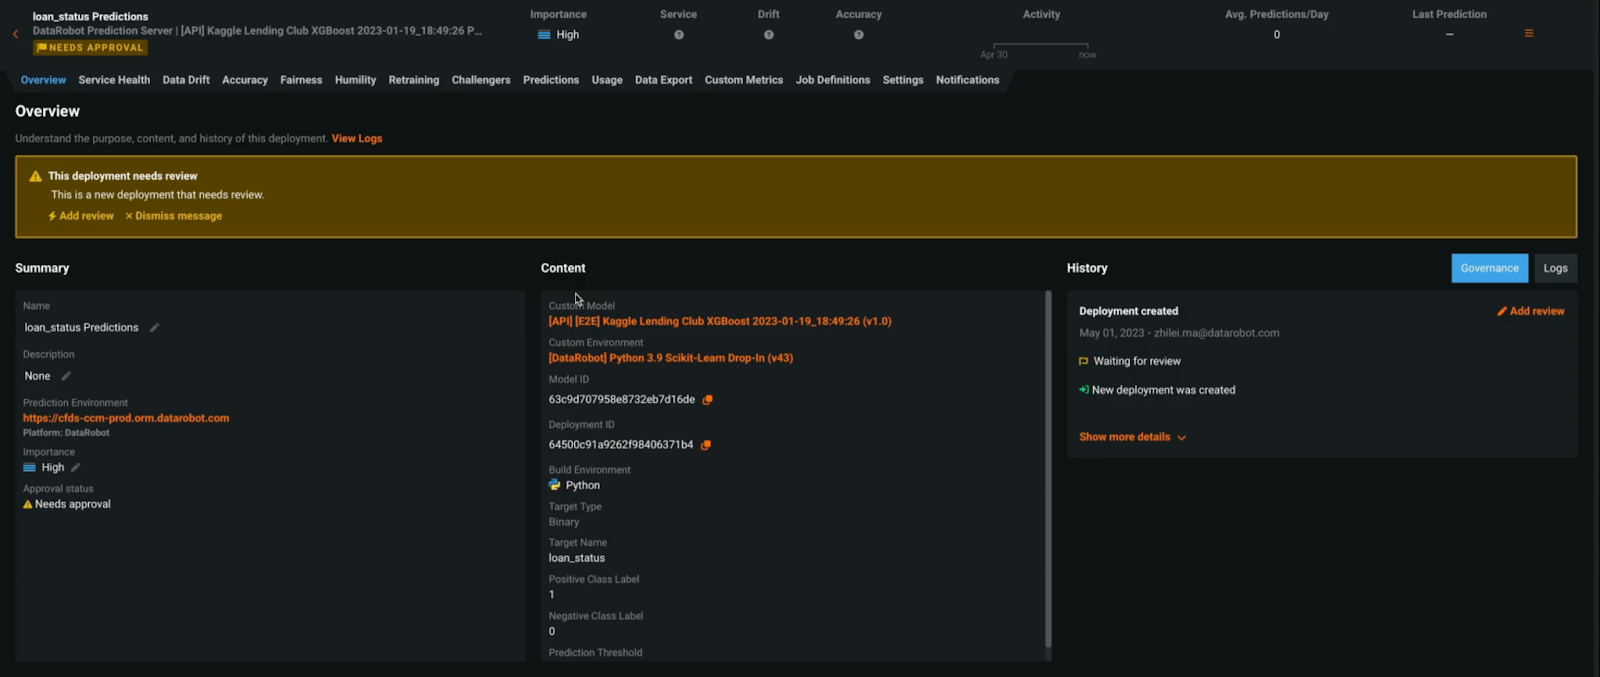This screenshot has width=1600, height=677.
Task: Edit importance level with pencil icon
Action: (75, 468)
